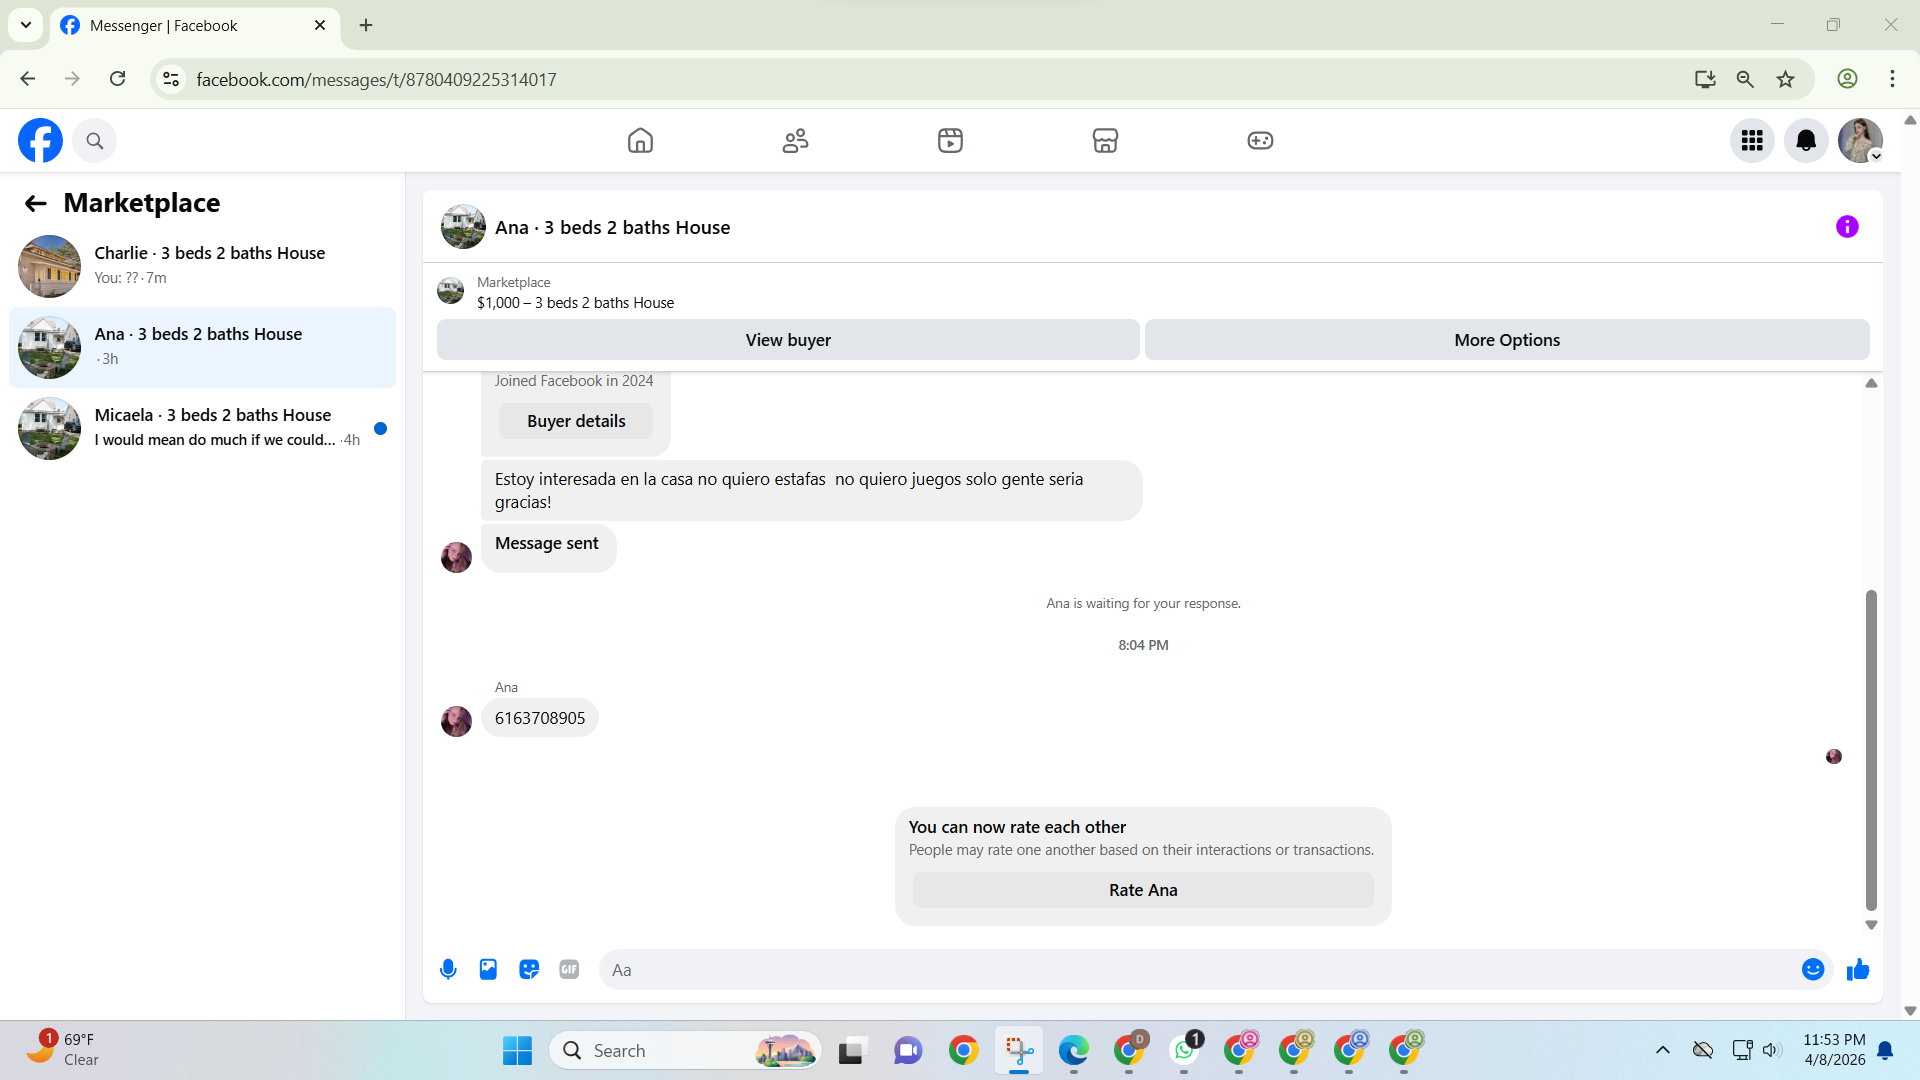The height and width of the screenshot is (1080, 1920).
Task: Open the Facebook menu grid icon
Action: click(x=1752, y=141)
